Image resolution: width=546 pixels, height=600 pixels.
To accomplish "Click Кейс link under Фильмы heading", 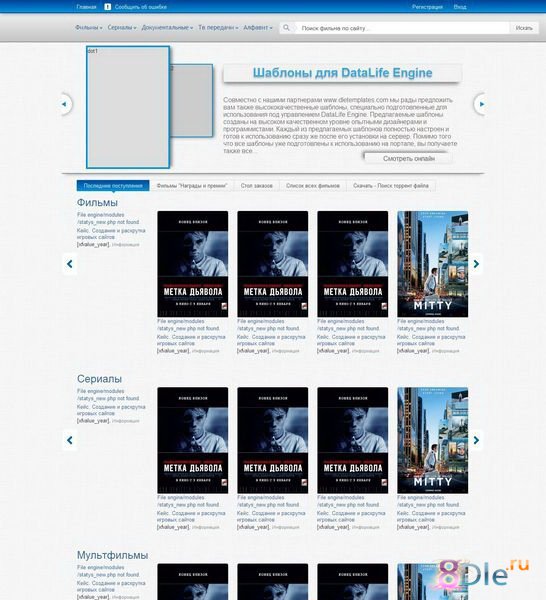I will point(111,234).
